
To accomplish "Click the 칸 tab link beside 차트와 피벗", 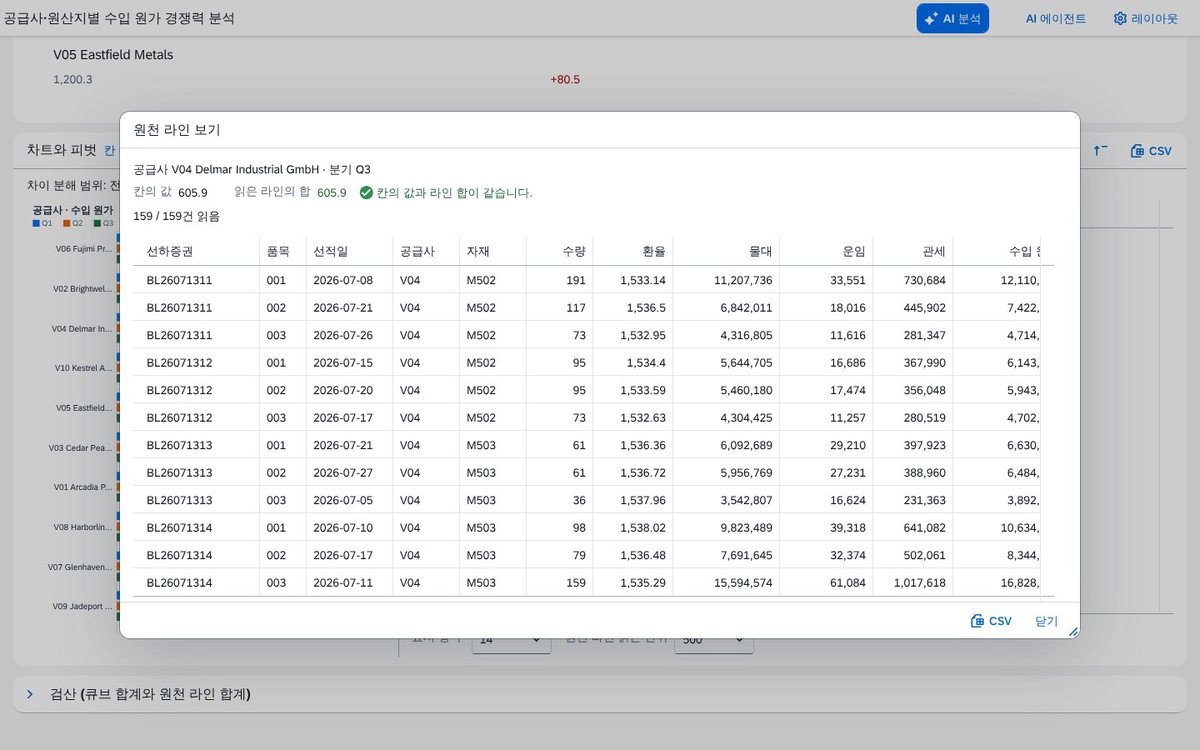I will (x=110, y=151).
